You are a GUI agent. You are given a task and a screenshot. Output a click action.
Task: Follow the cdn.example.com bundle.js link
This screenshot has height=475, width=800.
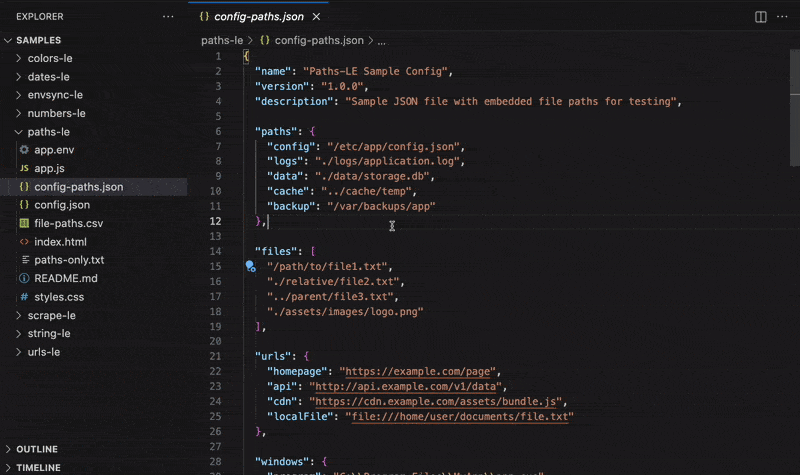[x=435, y=402]
